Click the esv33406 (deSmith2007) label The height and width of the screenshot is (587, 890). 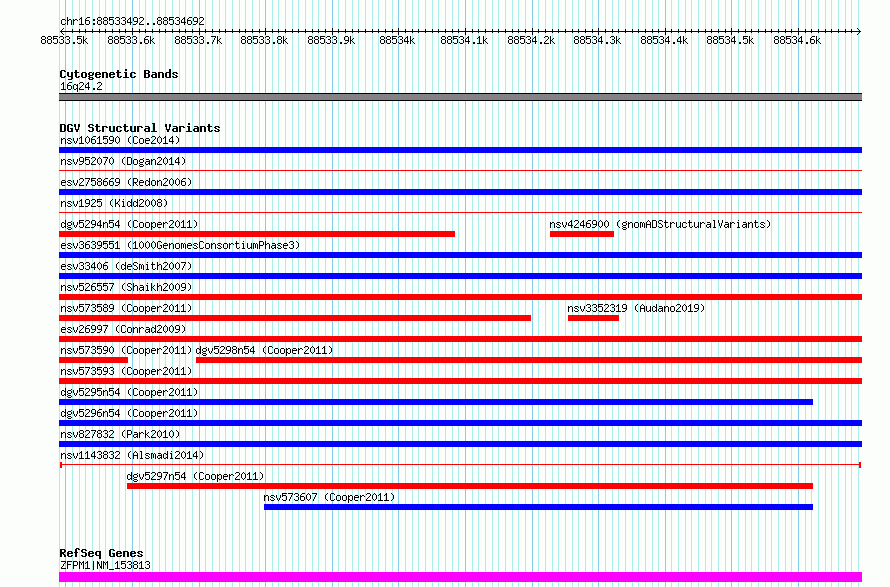click(x=126, y=266)
